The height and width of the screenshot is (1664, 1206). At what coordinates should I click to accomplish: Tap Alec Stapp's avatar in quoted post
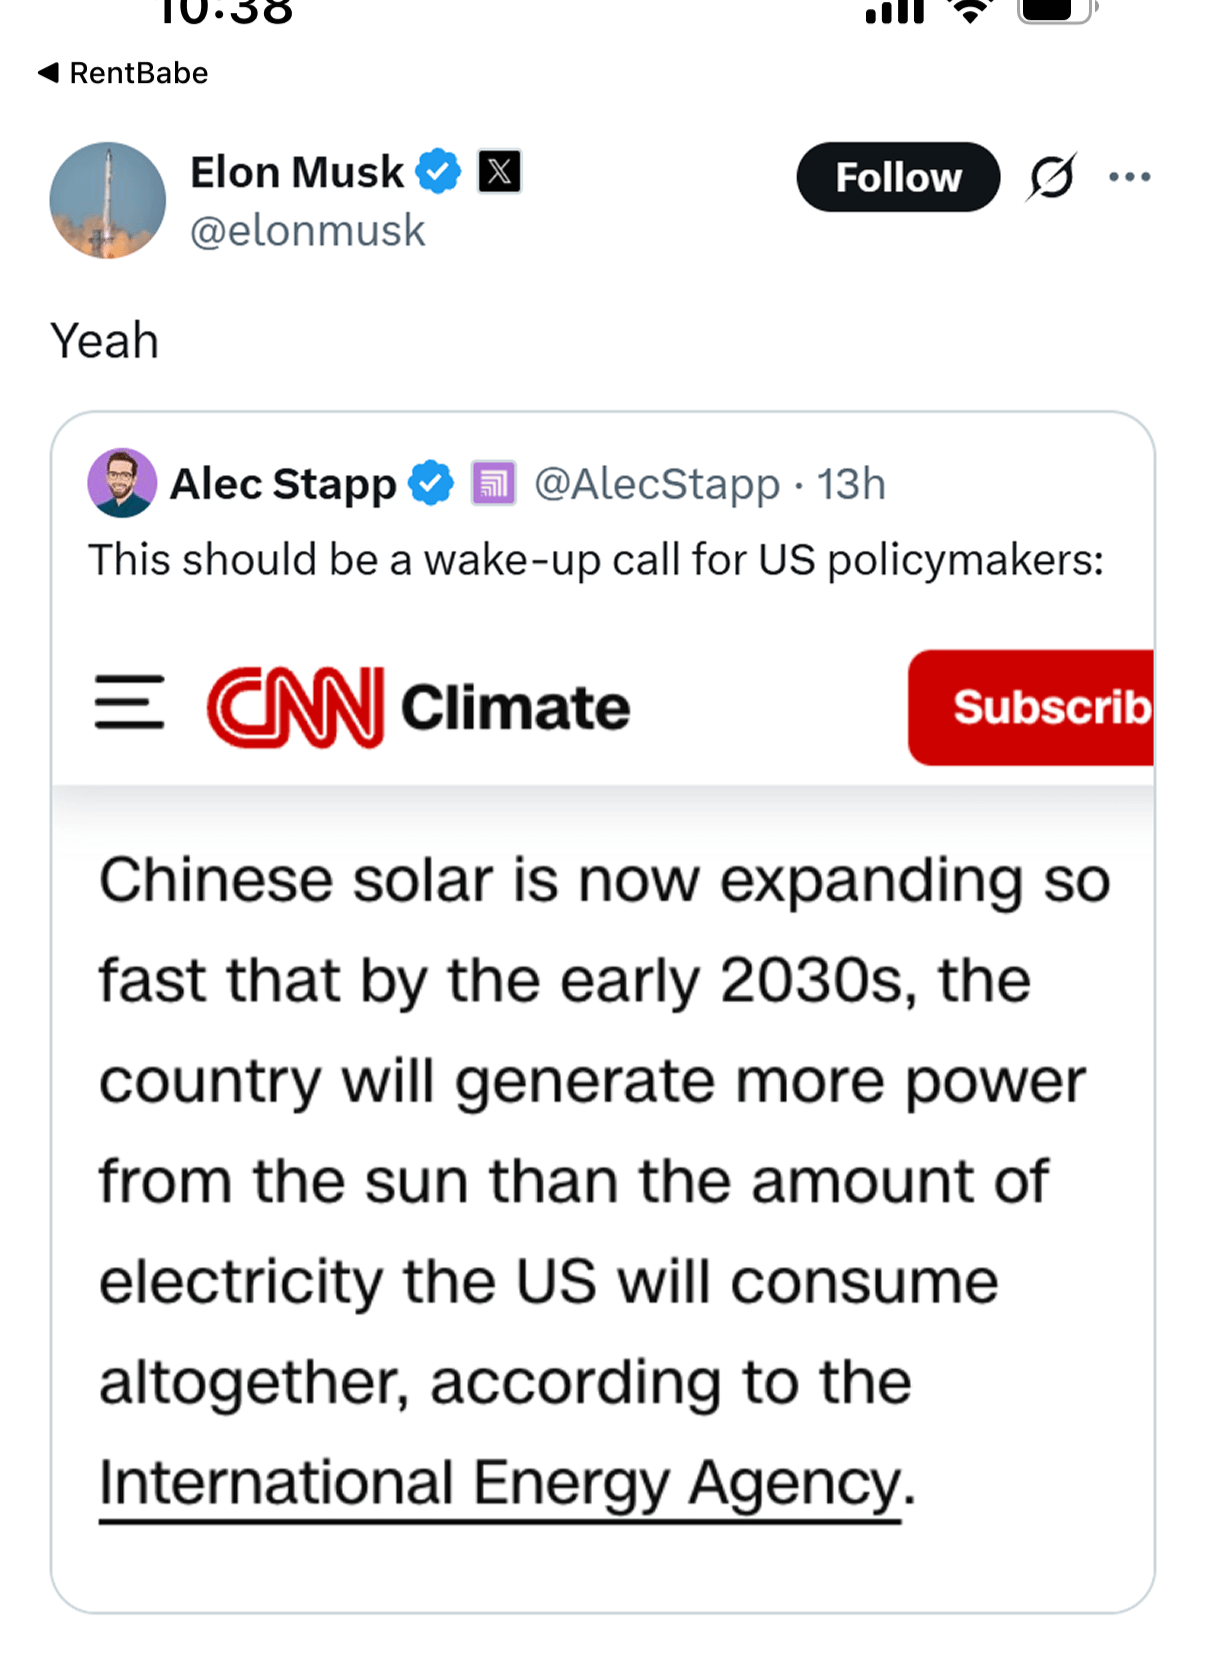click(122, 483)
